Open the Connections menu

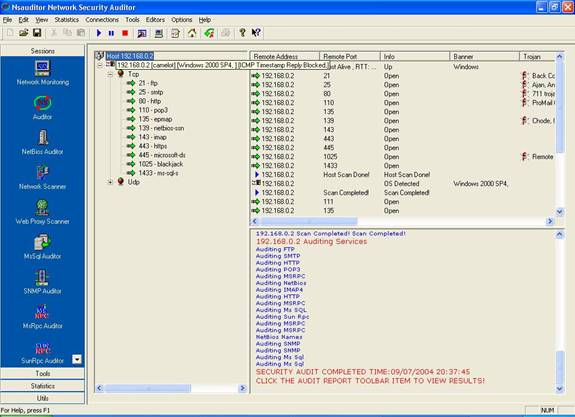[102, 20]
